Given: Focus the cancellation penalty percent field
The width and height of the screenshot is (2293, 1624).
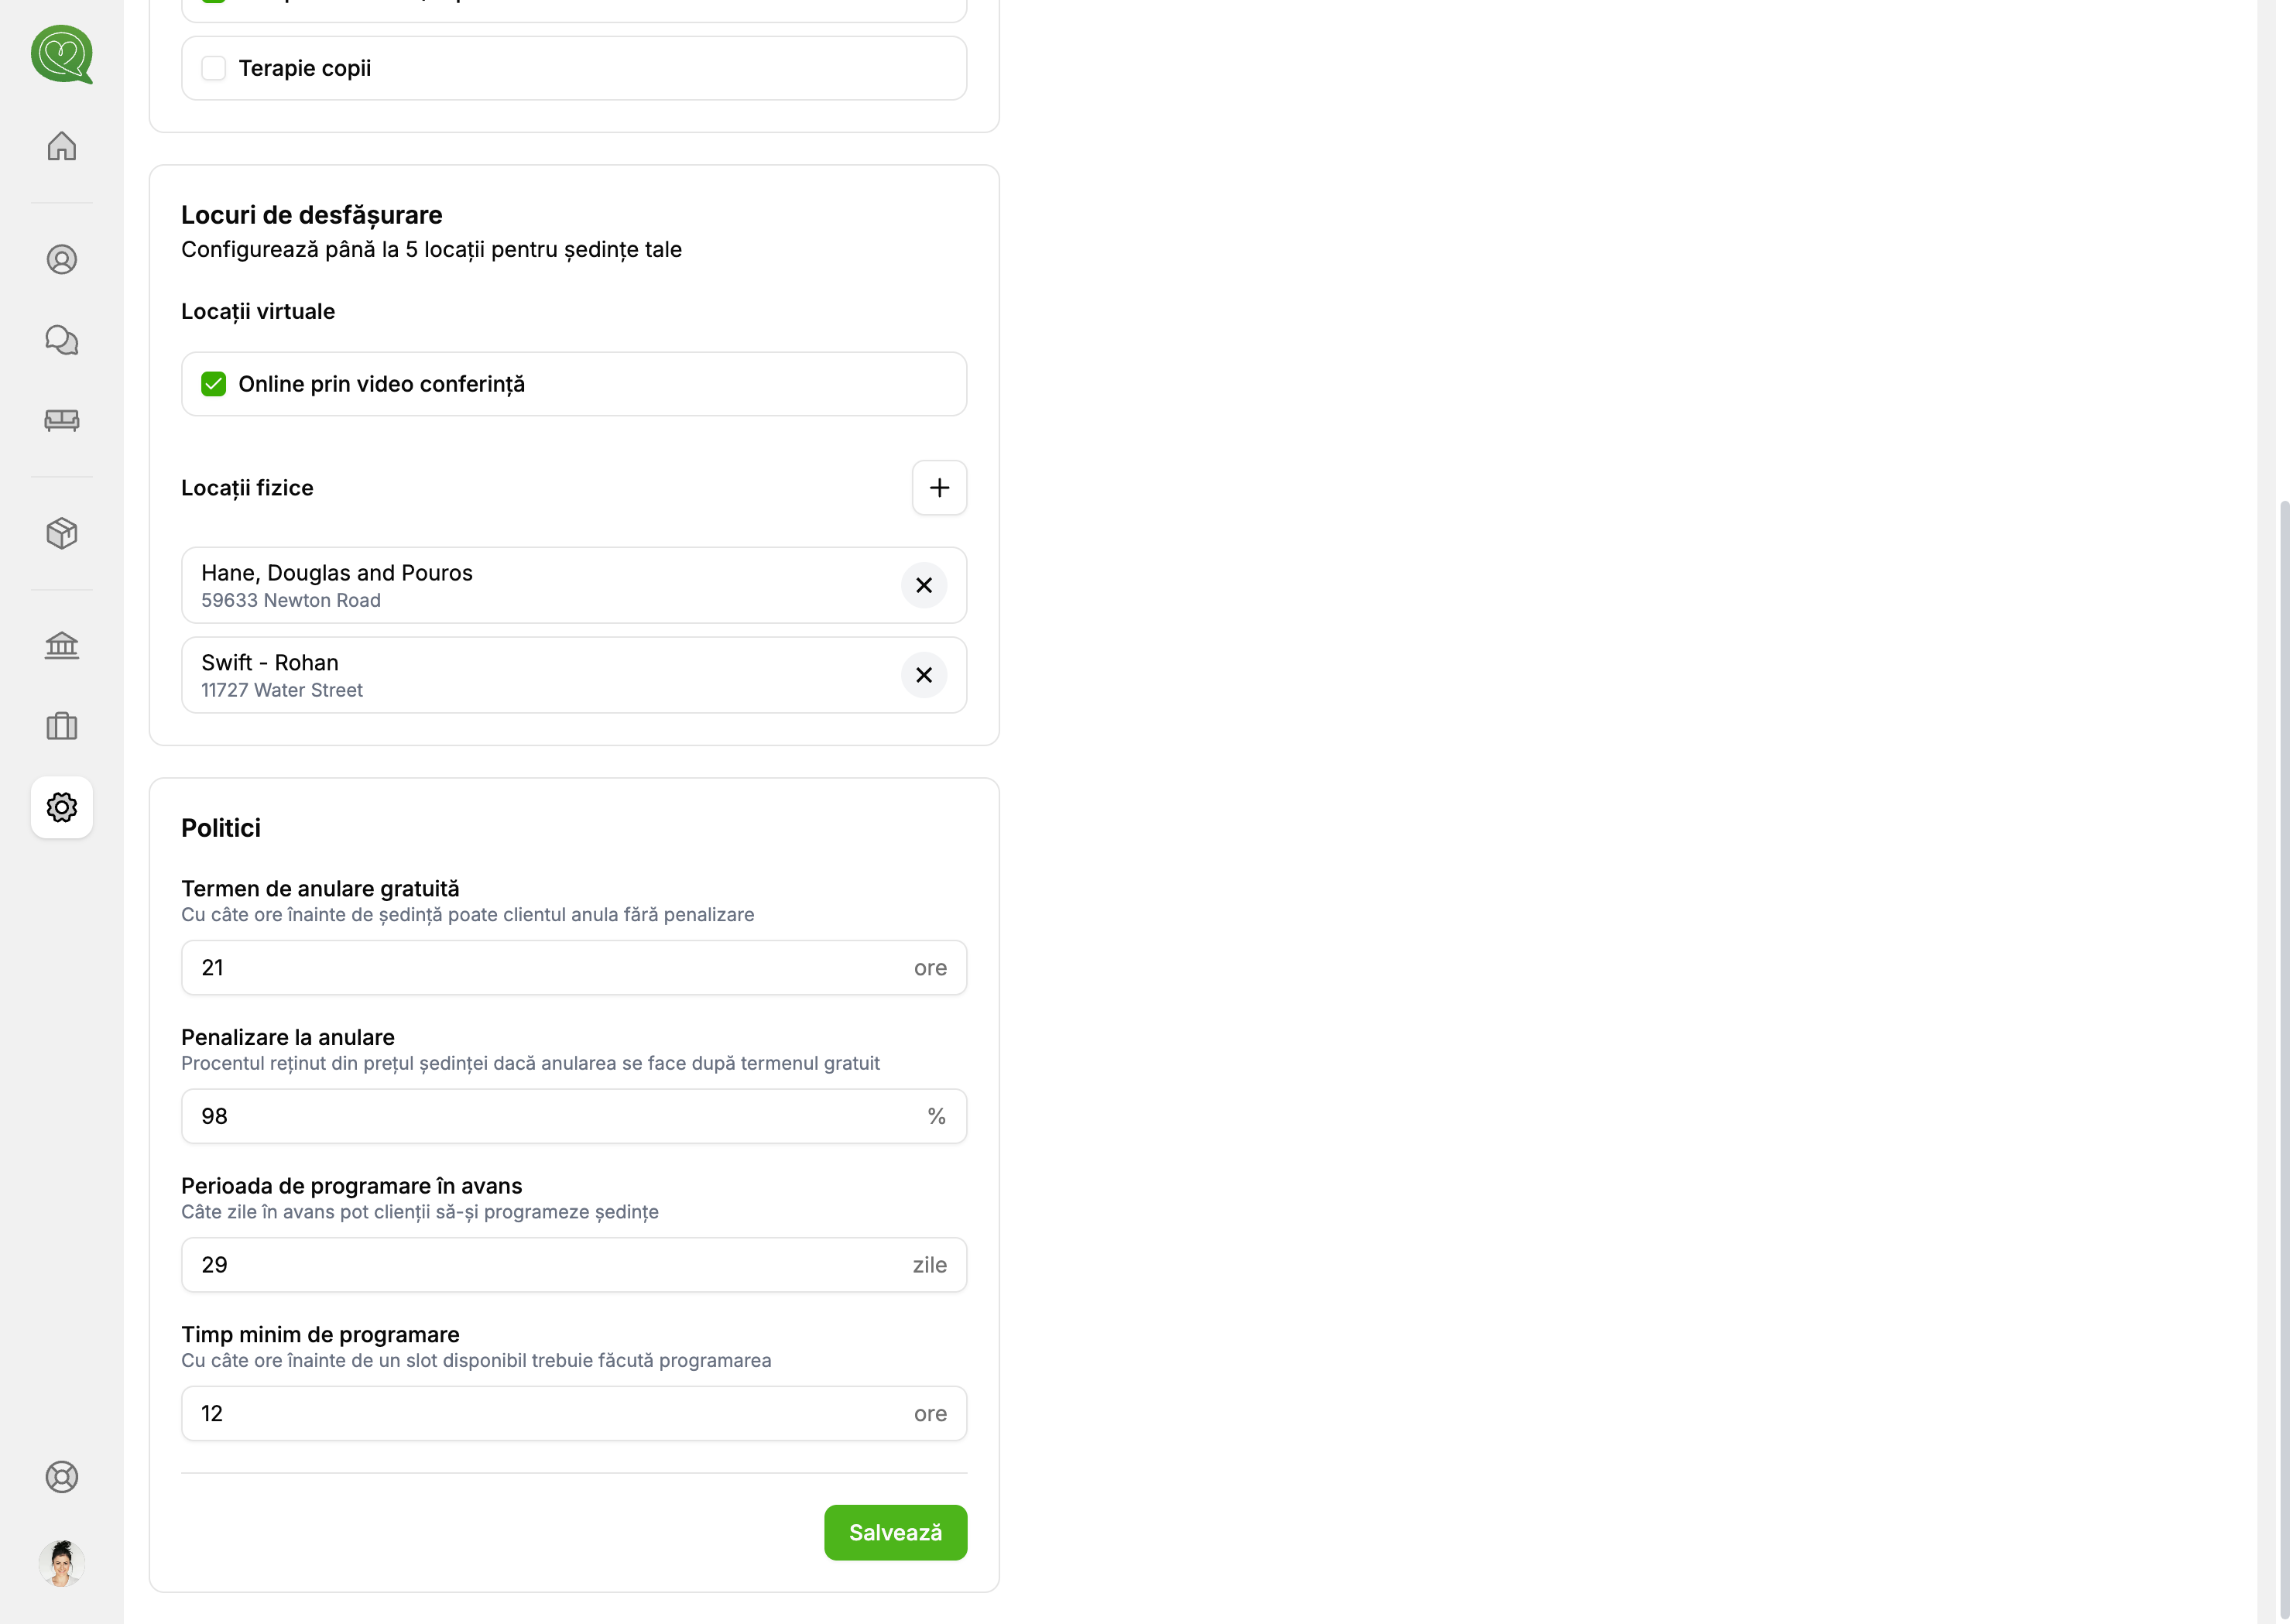Looking at the screenshot, I should pos(550,1116).
